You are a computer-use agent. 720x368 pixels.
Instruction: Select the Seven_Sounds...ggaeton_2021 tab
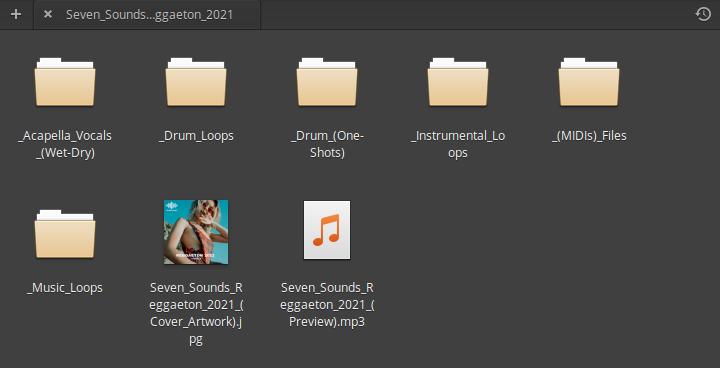[147, 15]
